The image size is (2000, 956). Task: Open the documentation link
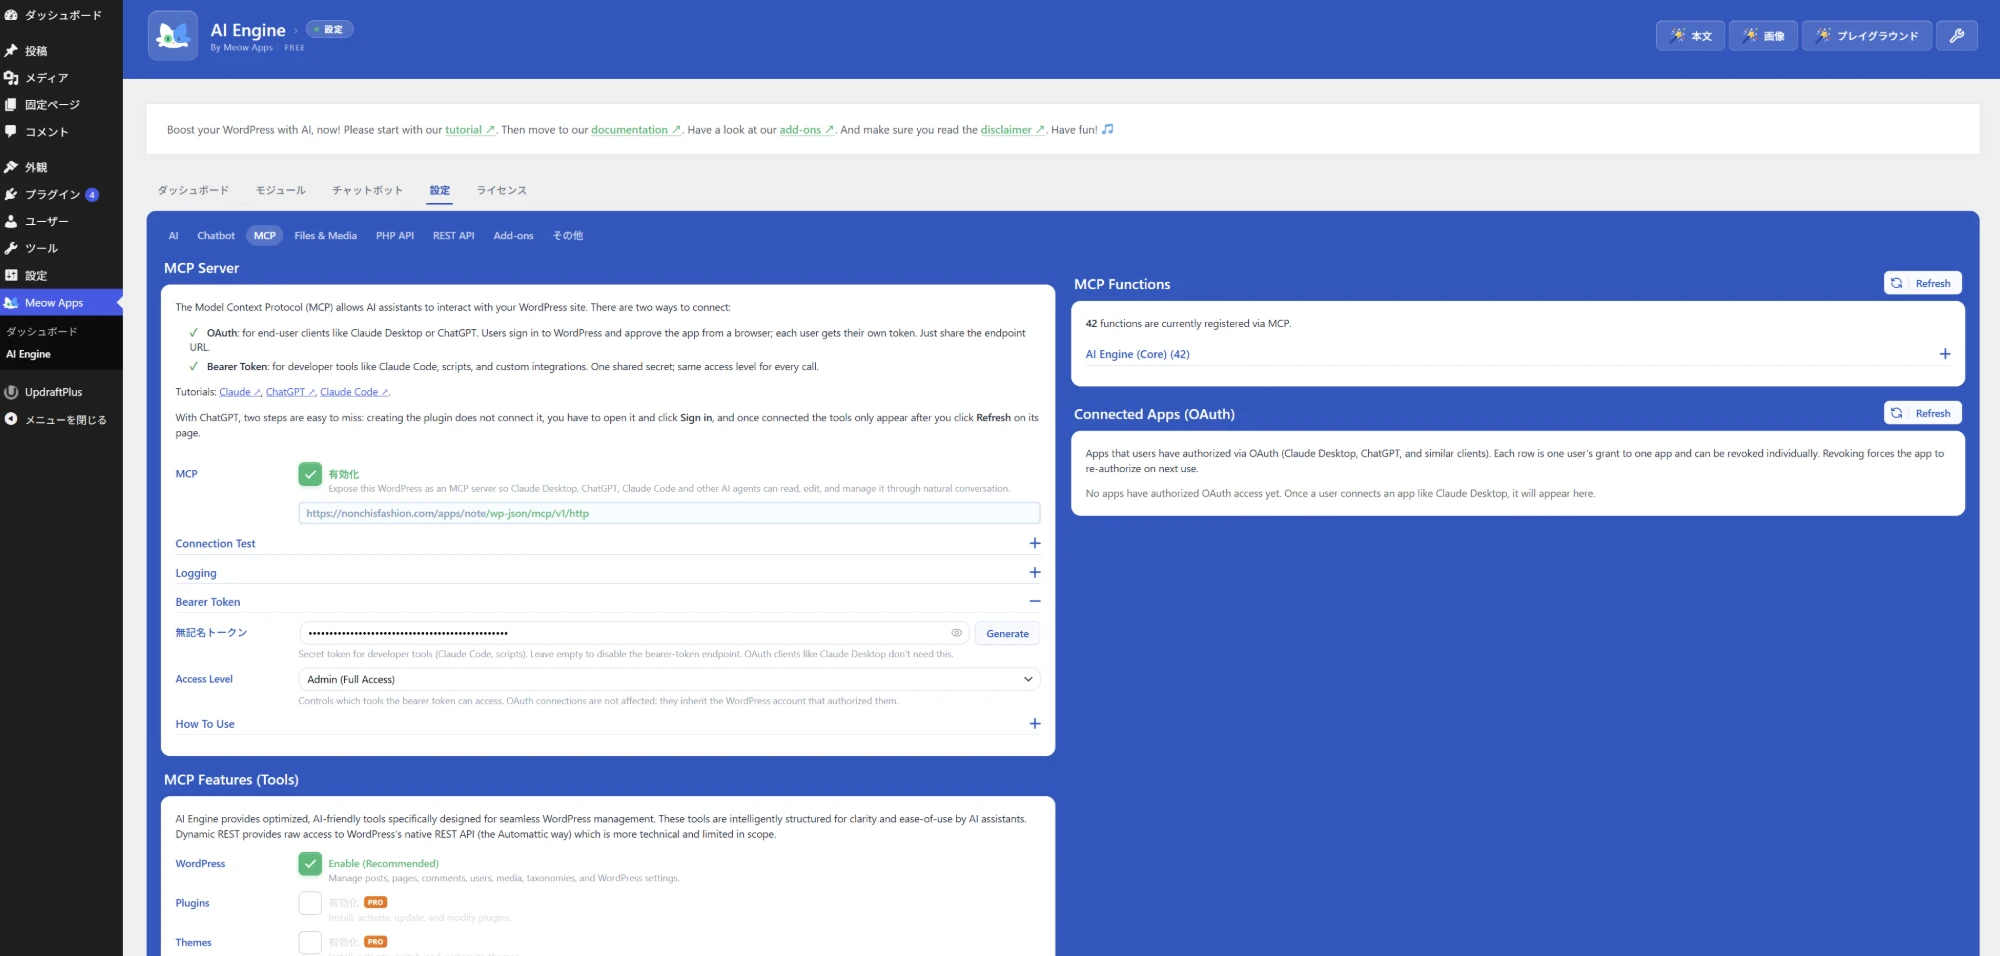636,130
